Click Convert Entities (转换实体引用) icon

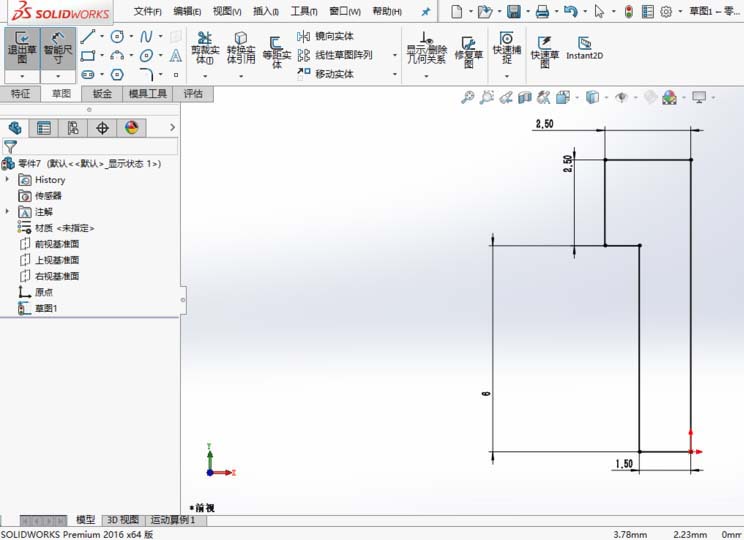pyautogui.click(x=240, y=47)
